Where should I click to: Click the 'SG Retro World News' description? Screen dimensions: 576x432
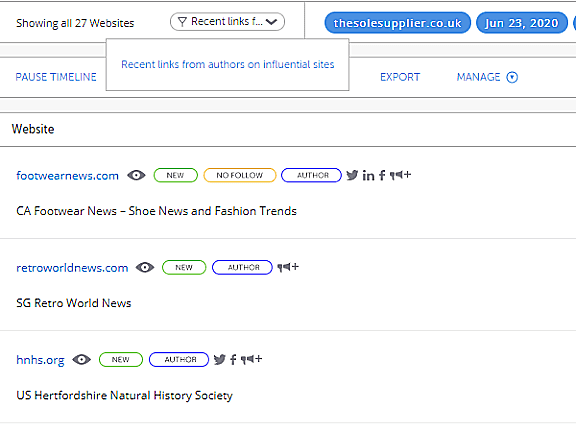74,303
